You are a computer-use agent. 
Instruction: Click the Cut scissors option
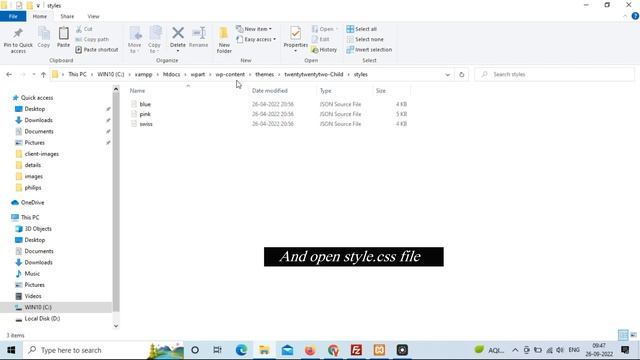pos(84,29)
